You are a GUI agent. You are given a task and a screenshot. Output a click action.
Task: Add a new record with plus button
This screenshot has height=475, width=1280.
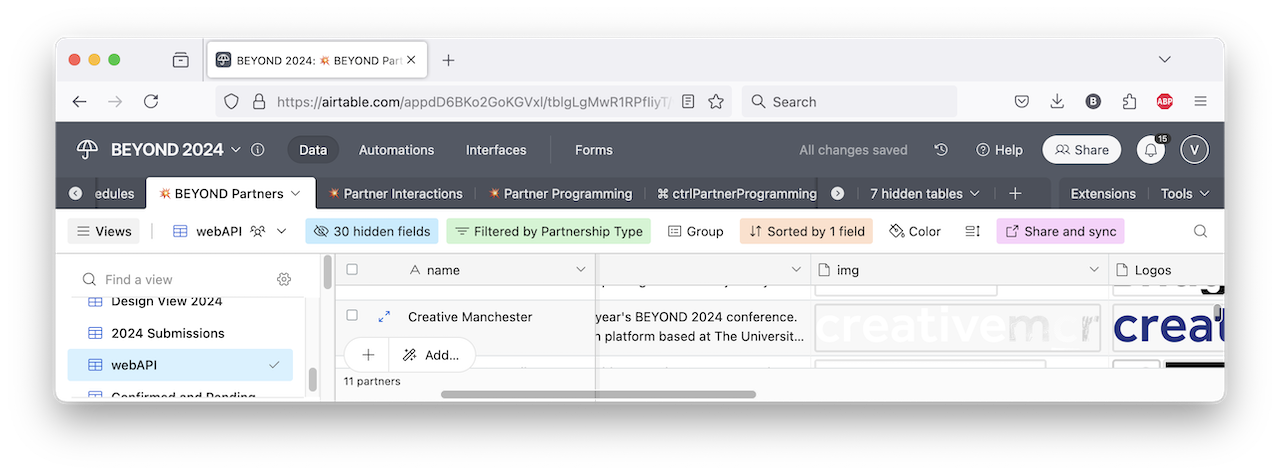pyautogui.click(x=368, y=354)
